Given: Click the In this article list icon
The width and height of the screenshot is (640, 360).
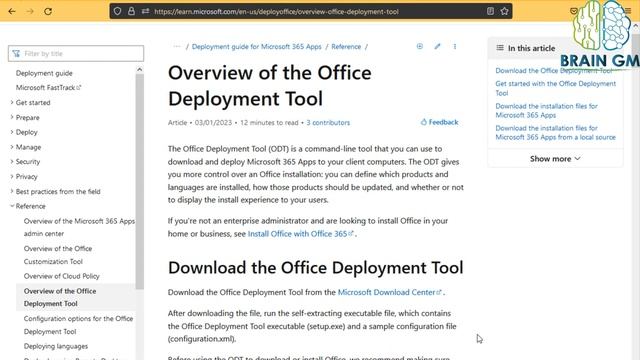Looking at the screenshot, I should pyautogui.click(x=500, y=48).
